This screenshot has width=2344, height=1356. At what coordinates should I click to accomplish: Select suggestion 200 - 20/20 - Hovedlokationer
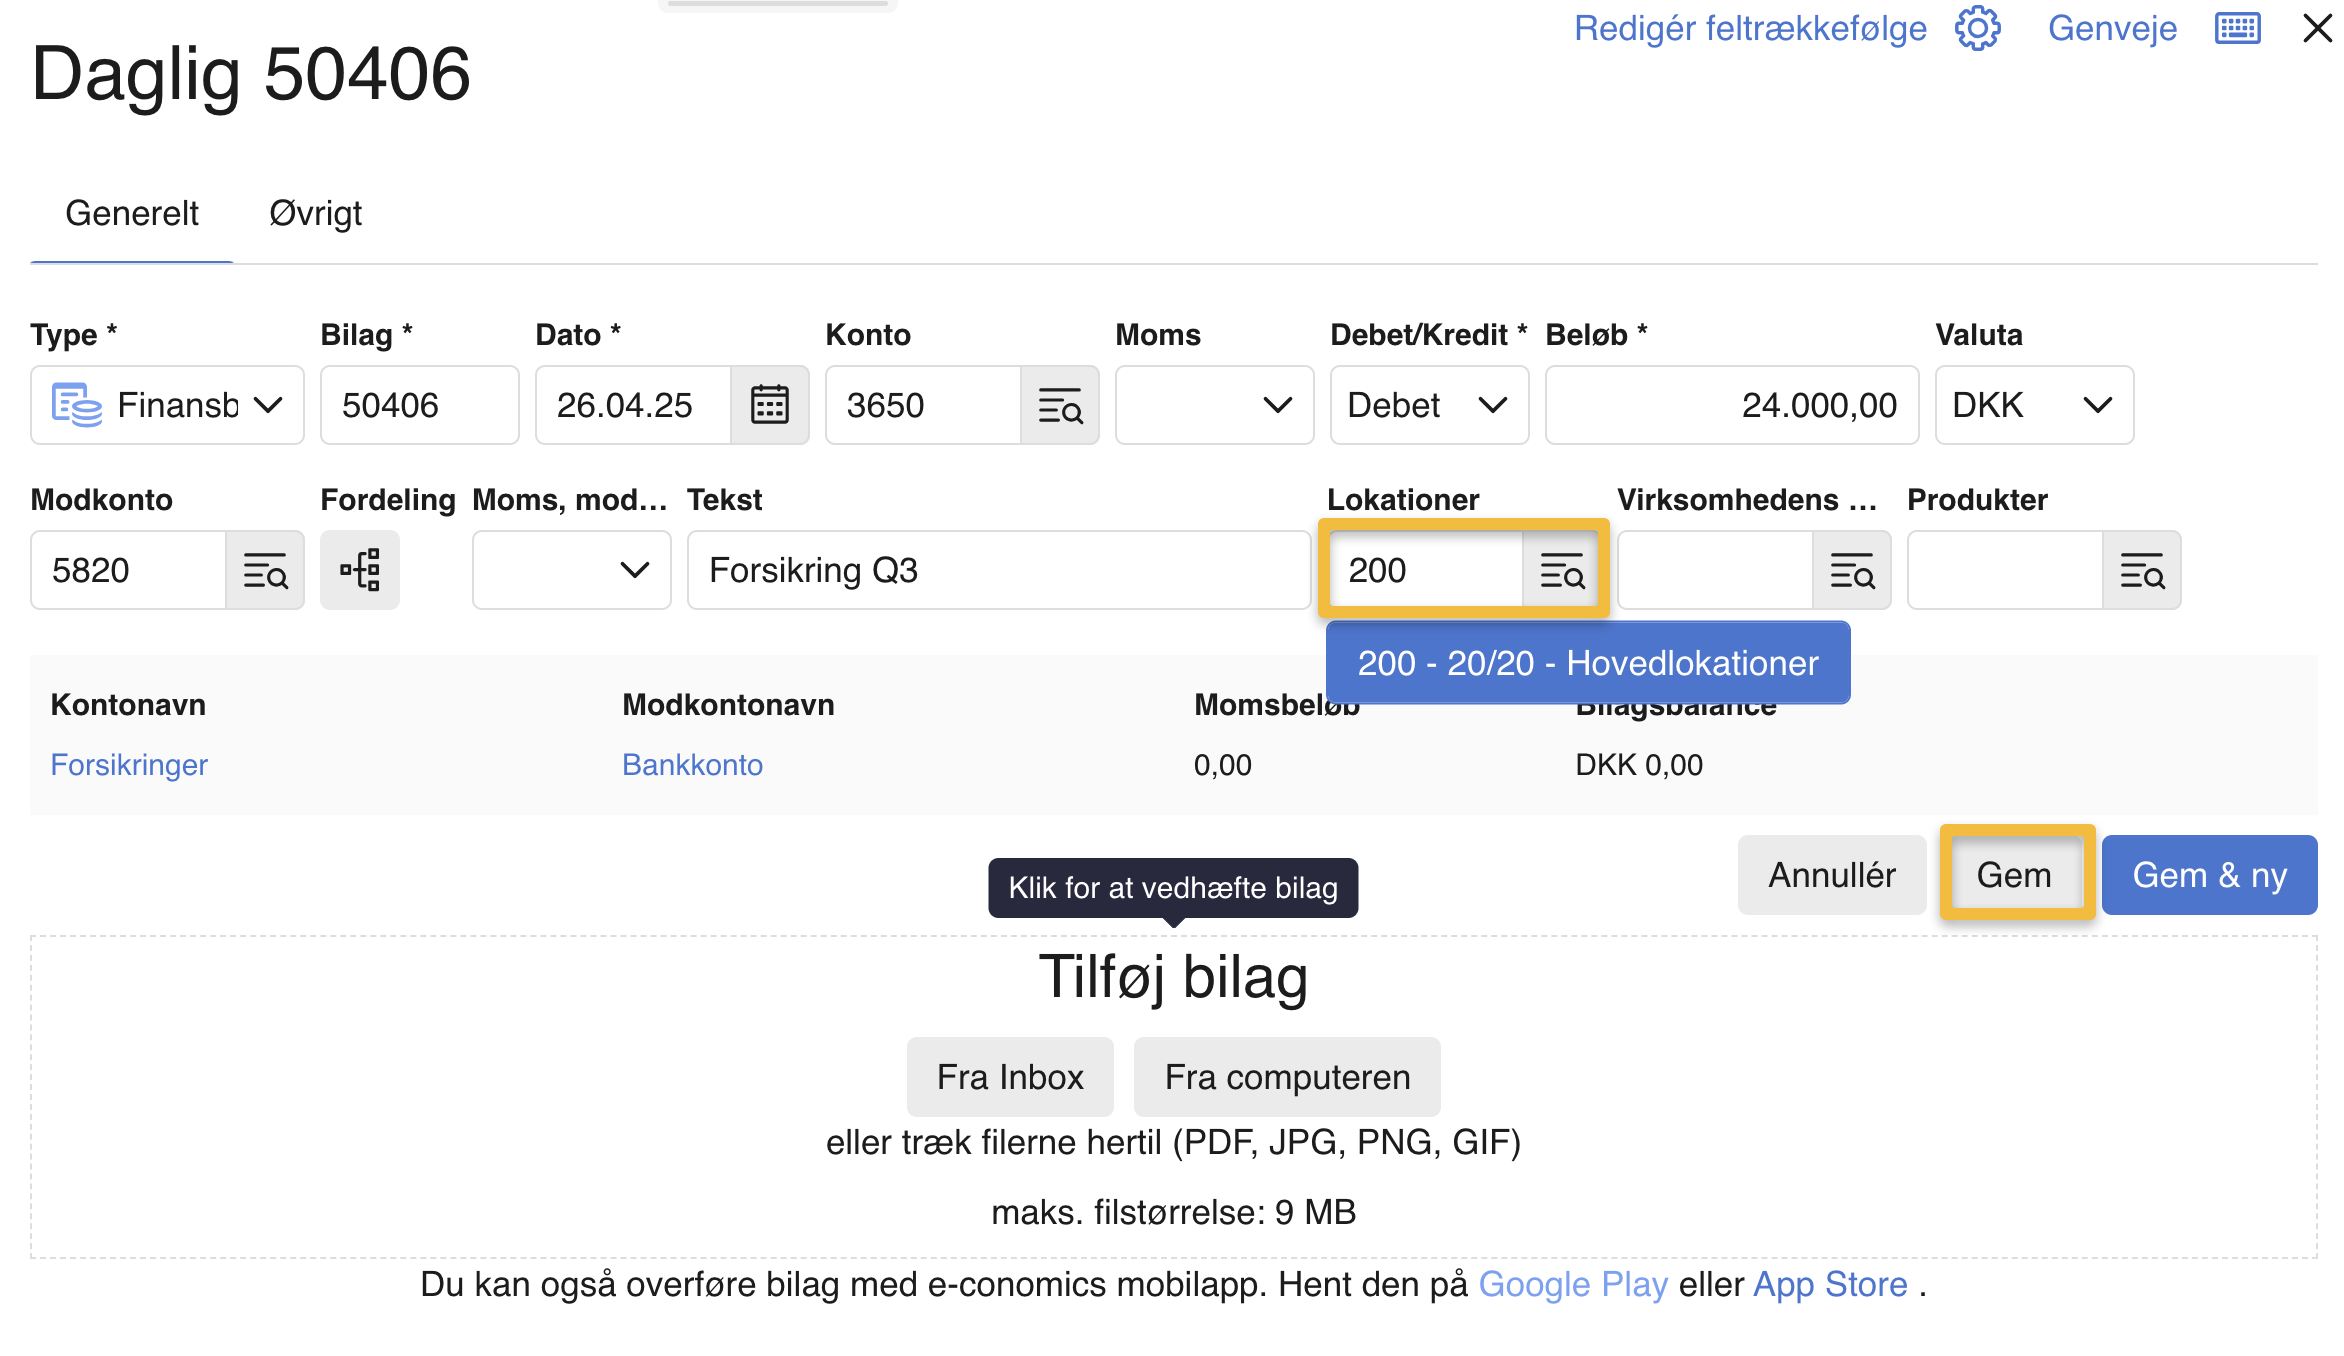pyautogui.click(x=1587, y=663)
